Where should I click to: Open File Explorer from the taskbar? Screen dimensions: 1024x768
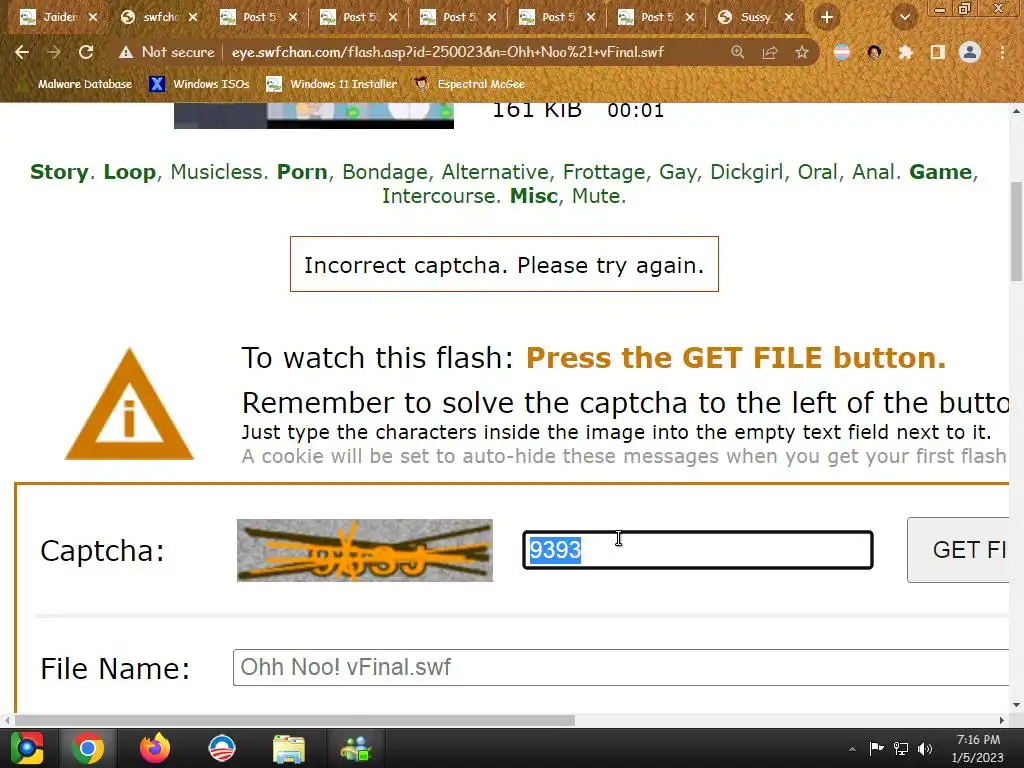(x=289, y=748)
